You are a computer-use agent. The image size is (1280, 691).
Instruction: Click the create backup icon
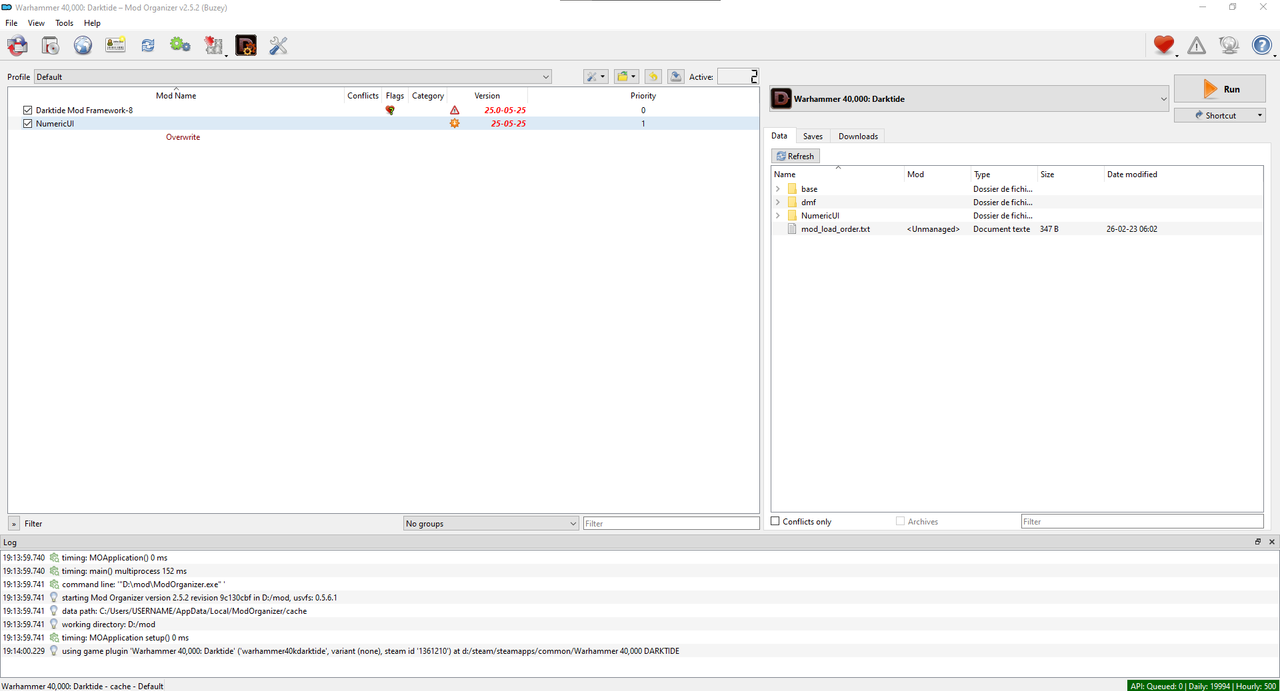pos(676,76)
